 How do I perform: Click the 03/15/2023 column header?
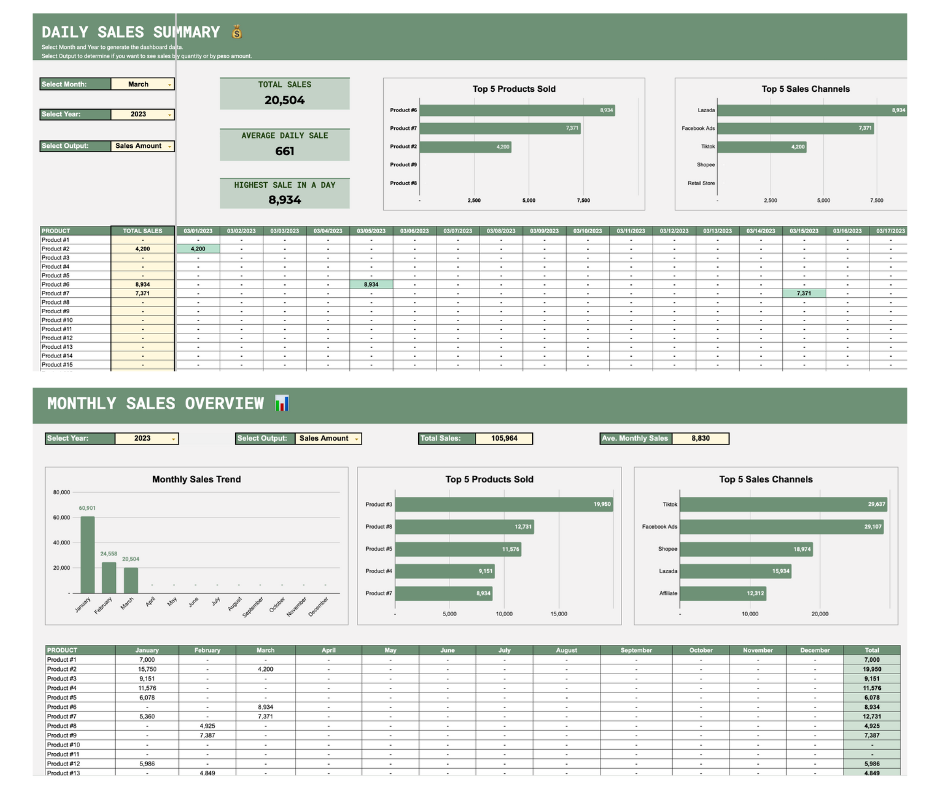804,231
